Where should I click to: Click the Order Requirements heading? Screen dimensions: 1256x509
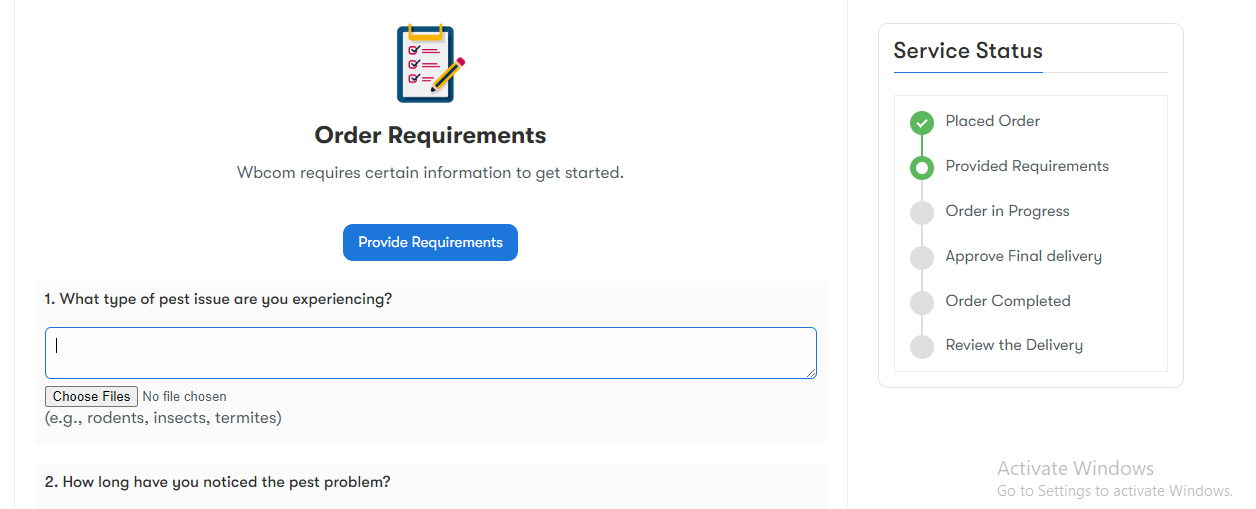coord(430,135)
